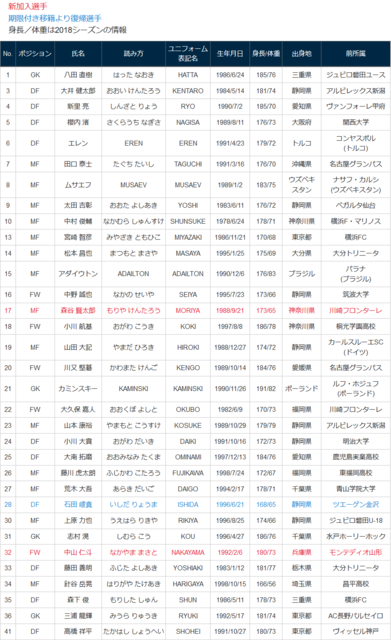Screen dimensions: 391x640
Task: Click the birth date 1990/12/6
Action: (230, 274)
